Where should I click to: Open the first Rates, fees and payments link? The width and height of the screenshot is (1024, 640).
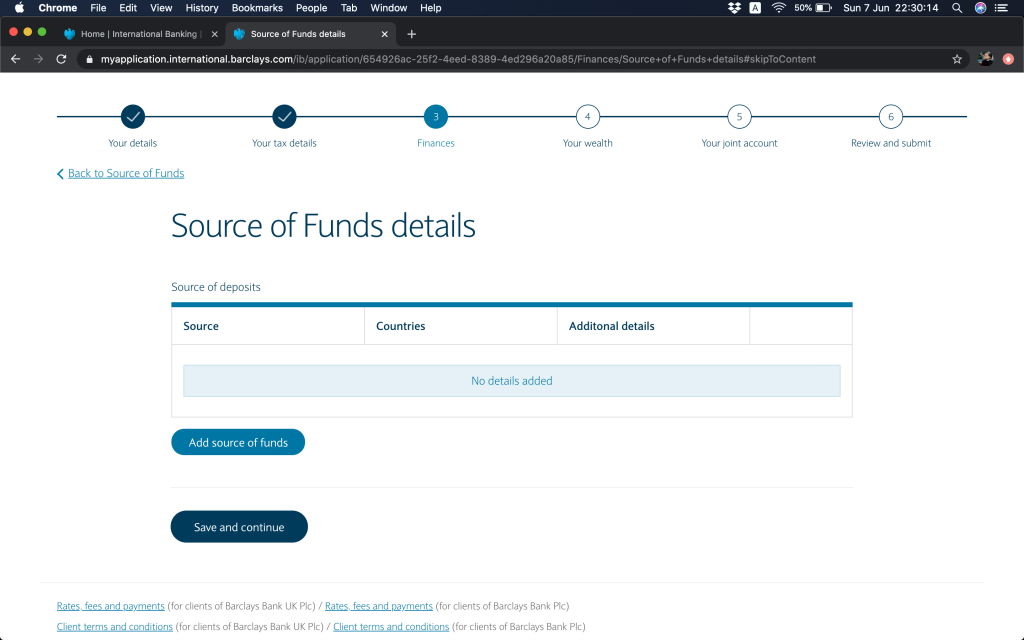point(110,606)
